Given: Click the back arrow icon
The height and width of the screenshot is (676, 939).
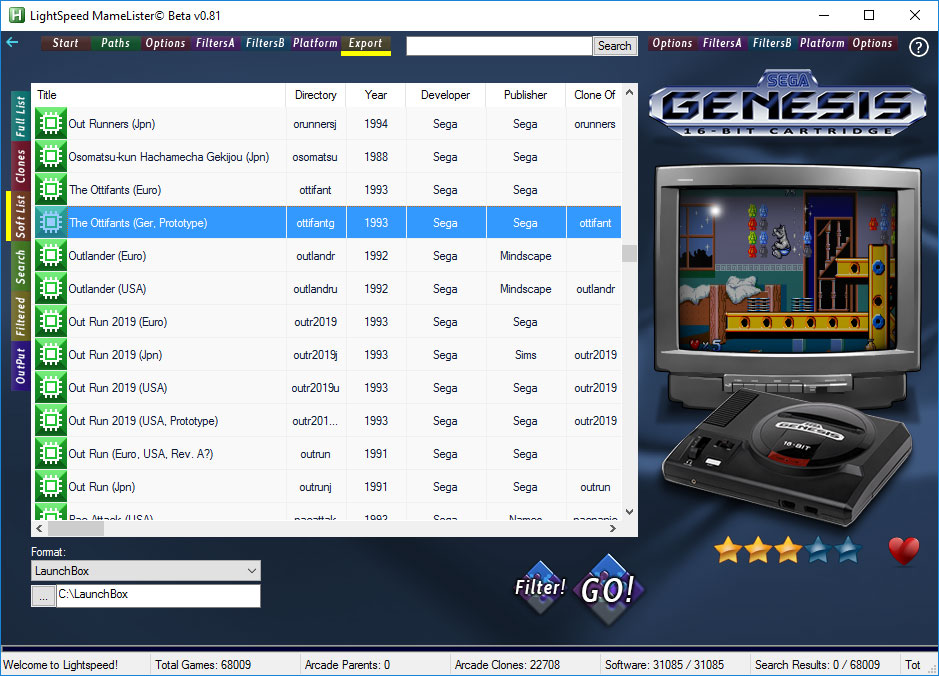Looking at the screenshot, I should [12, 42].
